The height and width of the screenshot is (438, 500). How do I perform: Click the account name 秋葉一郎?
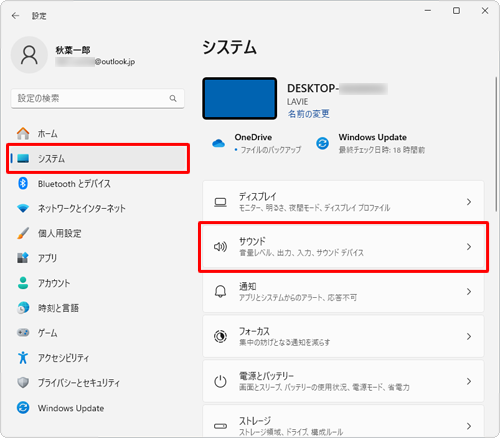point(73,50)
